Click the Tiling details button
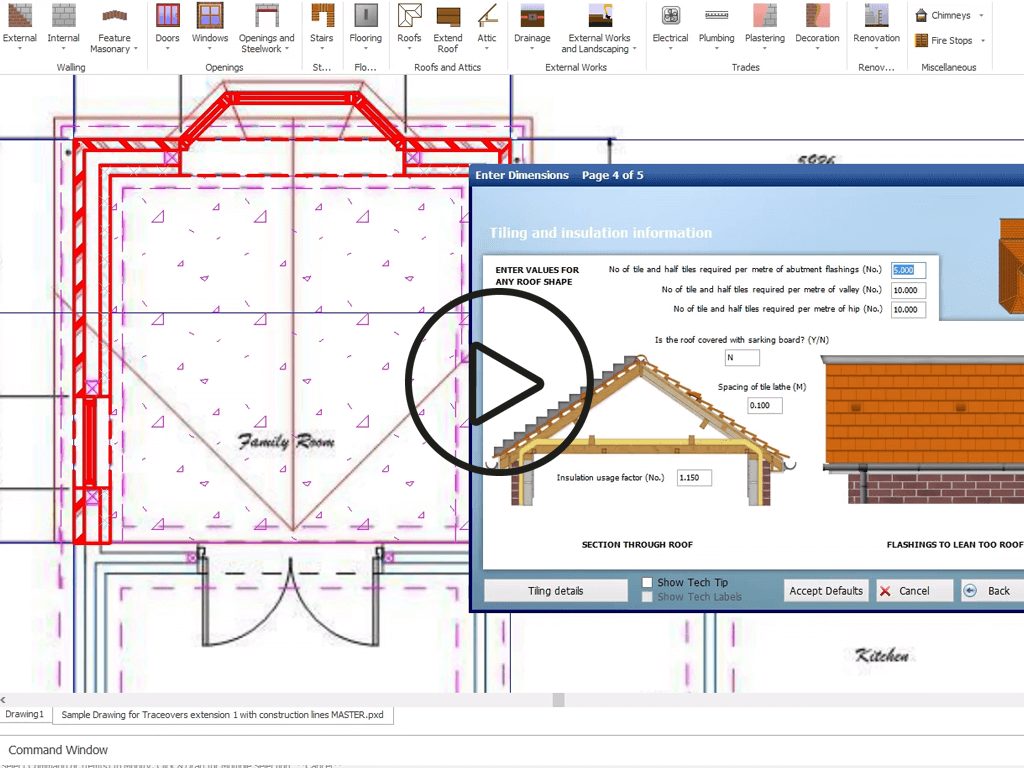This screenshot has height=768, width=1024. [556, 591]
